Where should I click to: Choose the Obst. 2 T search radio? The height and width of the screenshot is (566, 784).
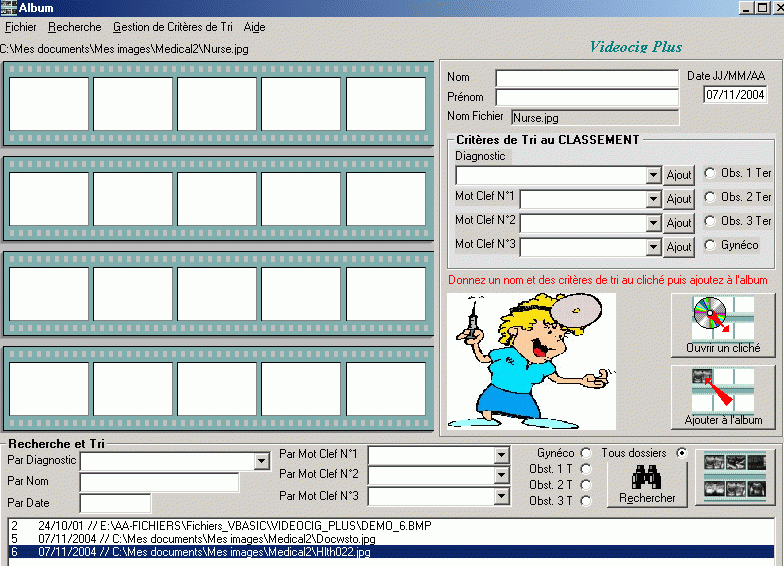tap(586, 485)
